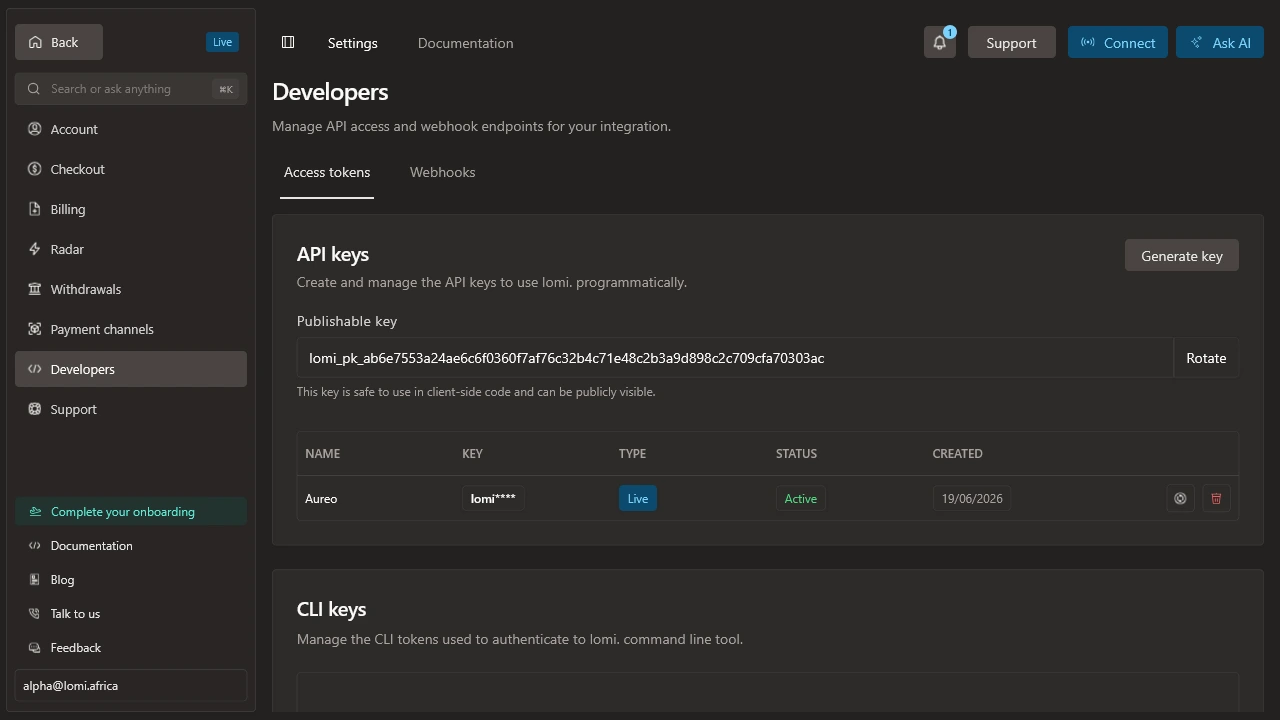Click the KEY column header
1280x720 pixels.
(x=472, y=453)
